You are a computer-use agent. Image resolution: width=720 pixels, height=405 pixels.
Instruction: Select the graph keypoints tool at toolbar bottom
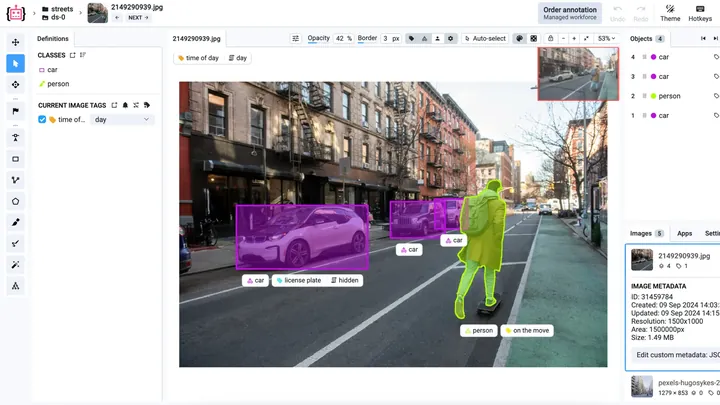point(16,286)
